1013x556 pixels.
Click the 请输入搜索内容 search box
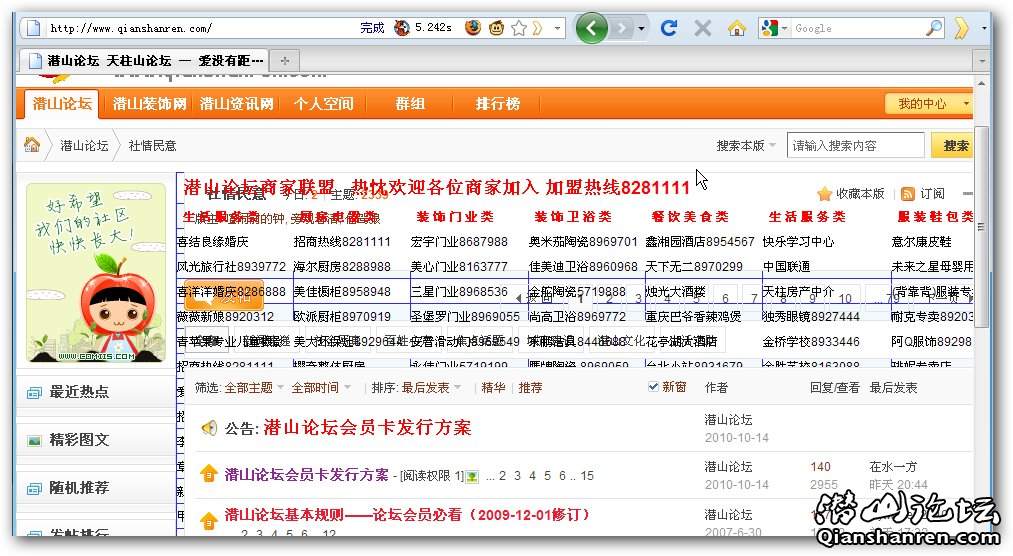click(x=855, y=145)
